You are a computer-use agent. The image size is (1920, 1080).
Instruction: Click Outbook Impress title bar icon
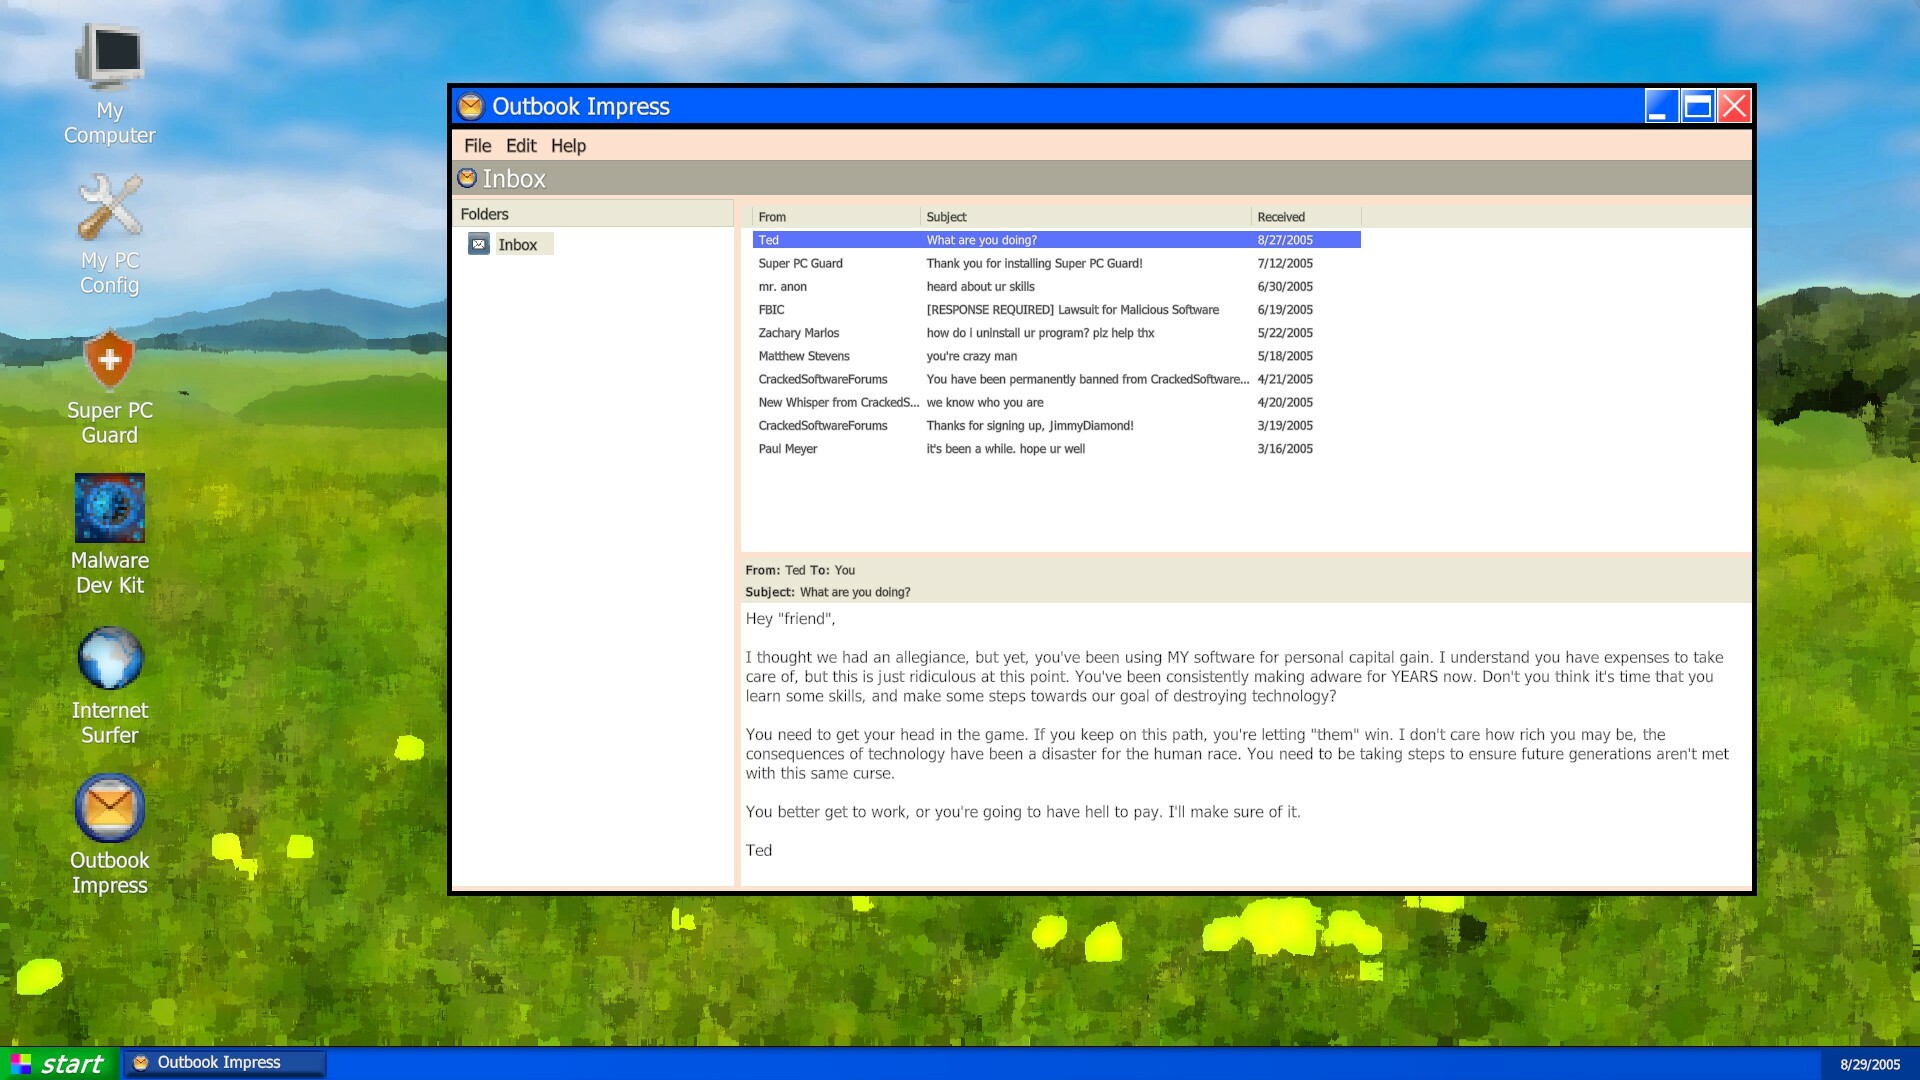click(470, 106)
